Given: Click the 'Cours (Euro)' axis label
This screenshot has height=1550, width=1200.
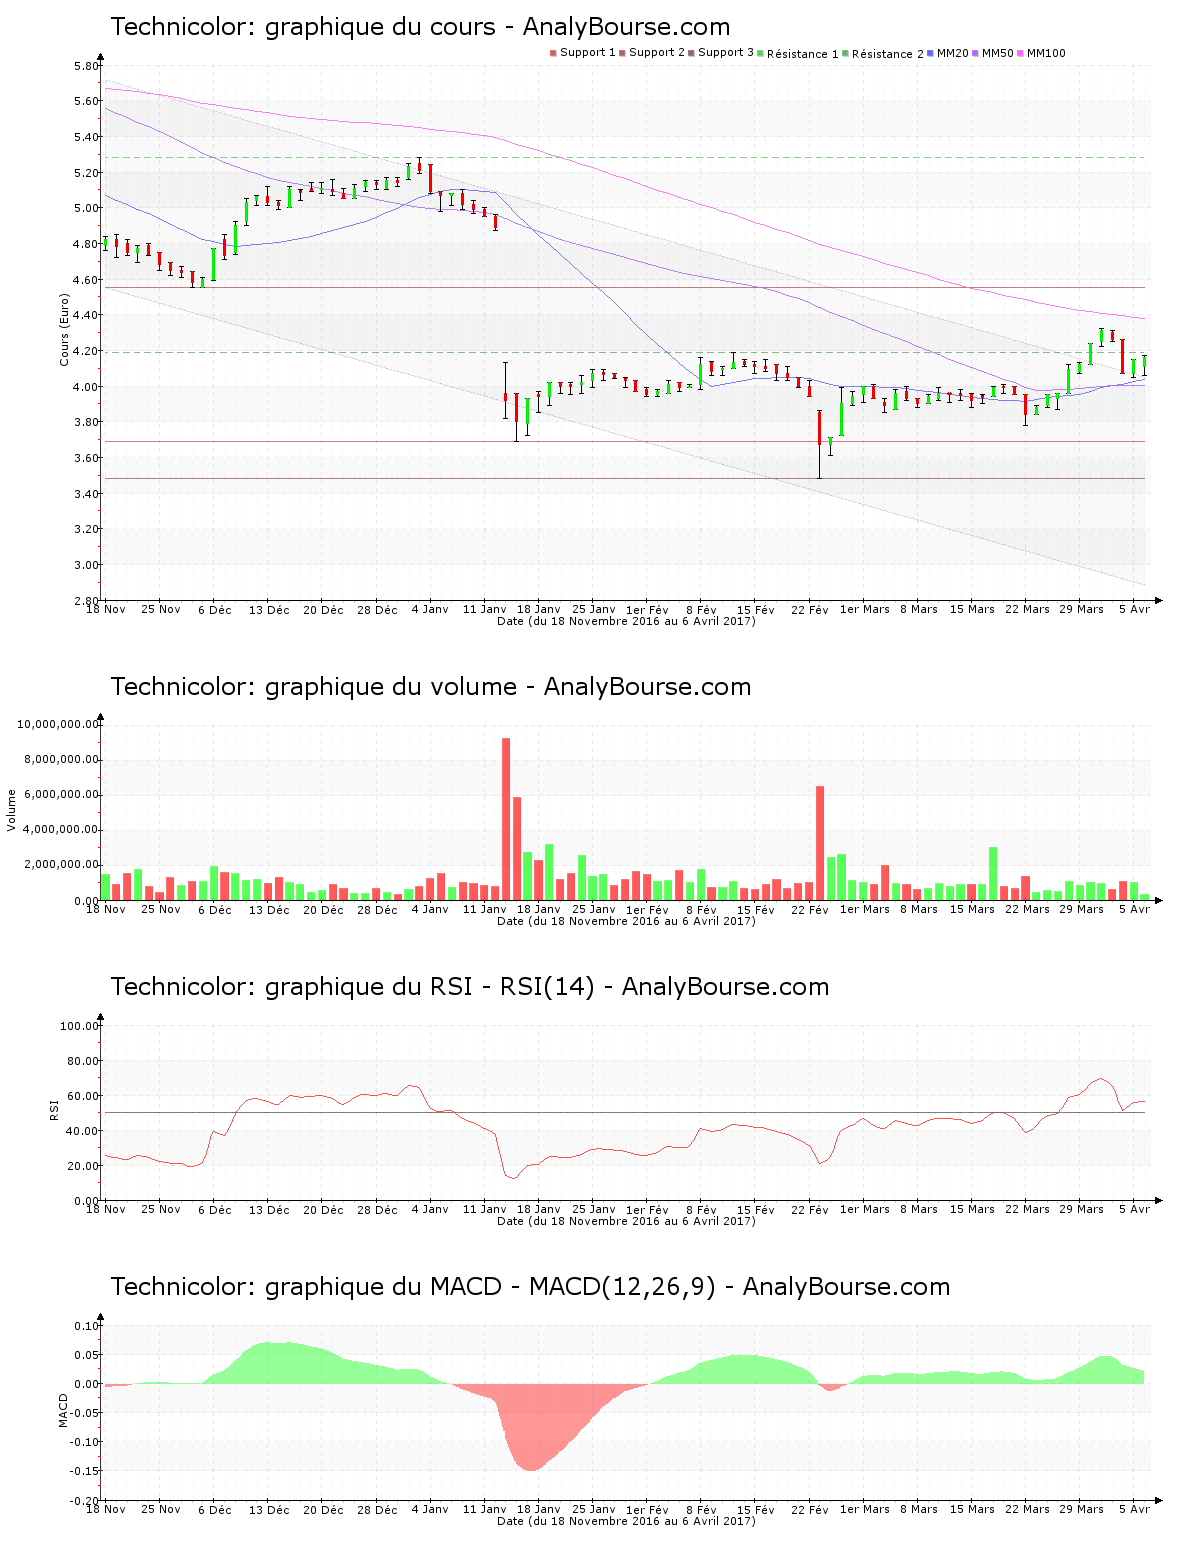Looking at the screenshot, I should [x=65, y=330].
